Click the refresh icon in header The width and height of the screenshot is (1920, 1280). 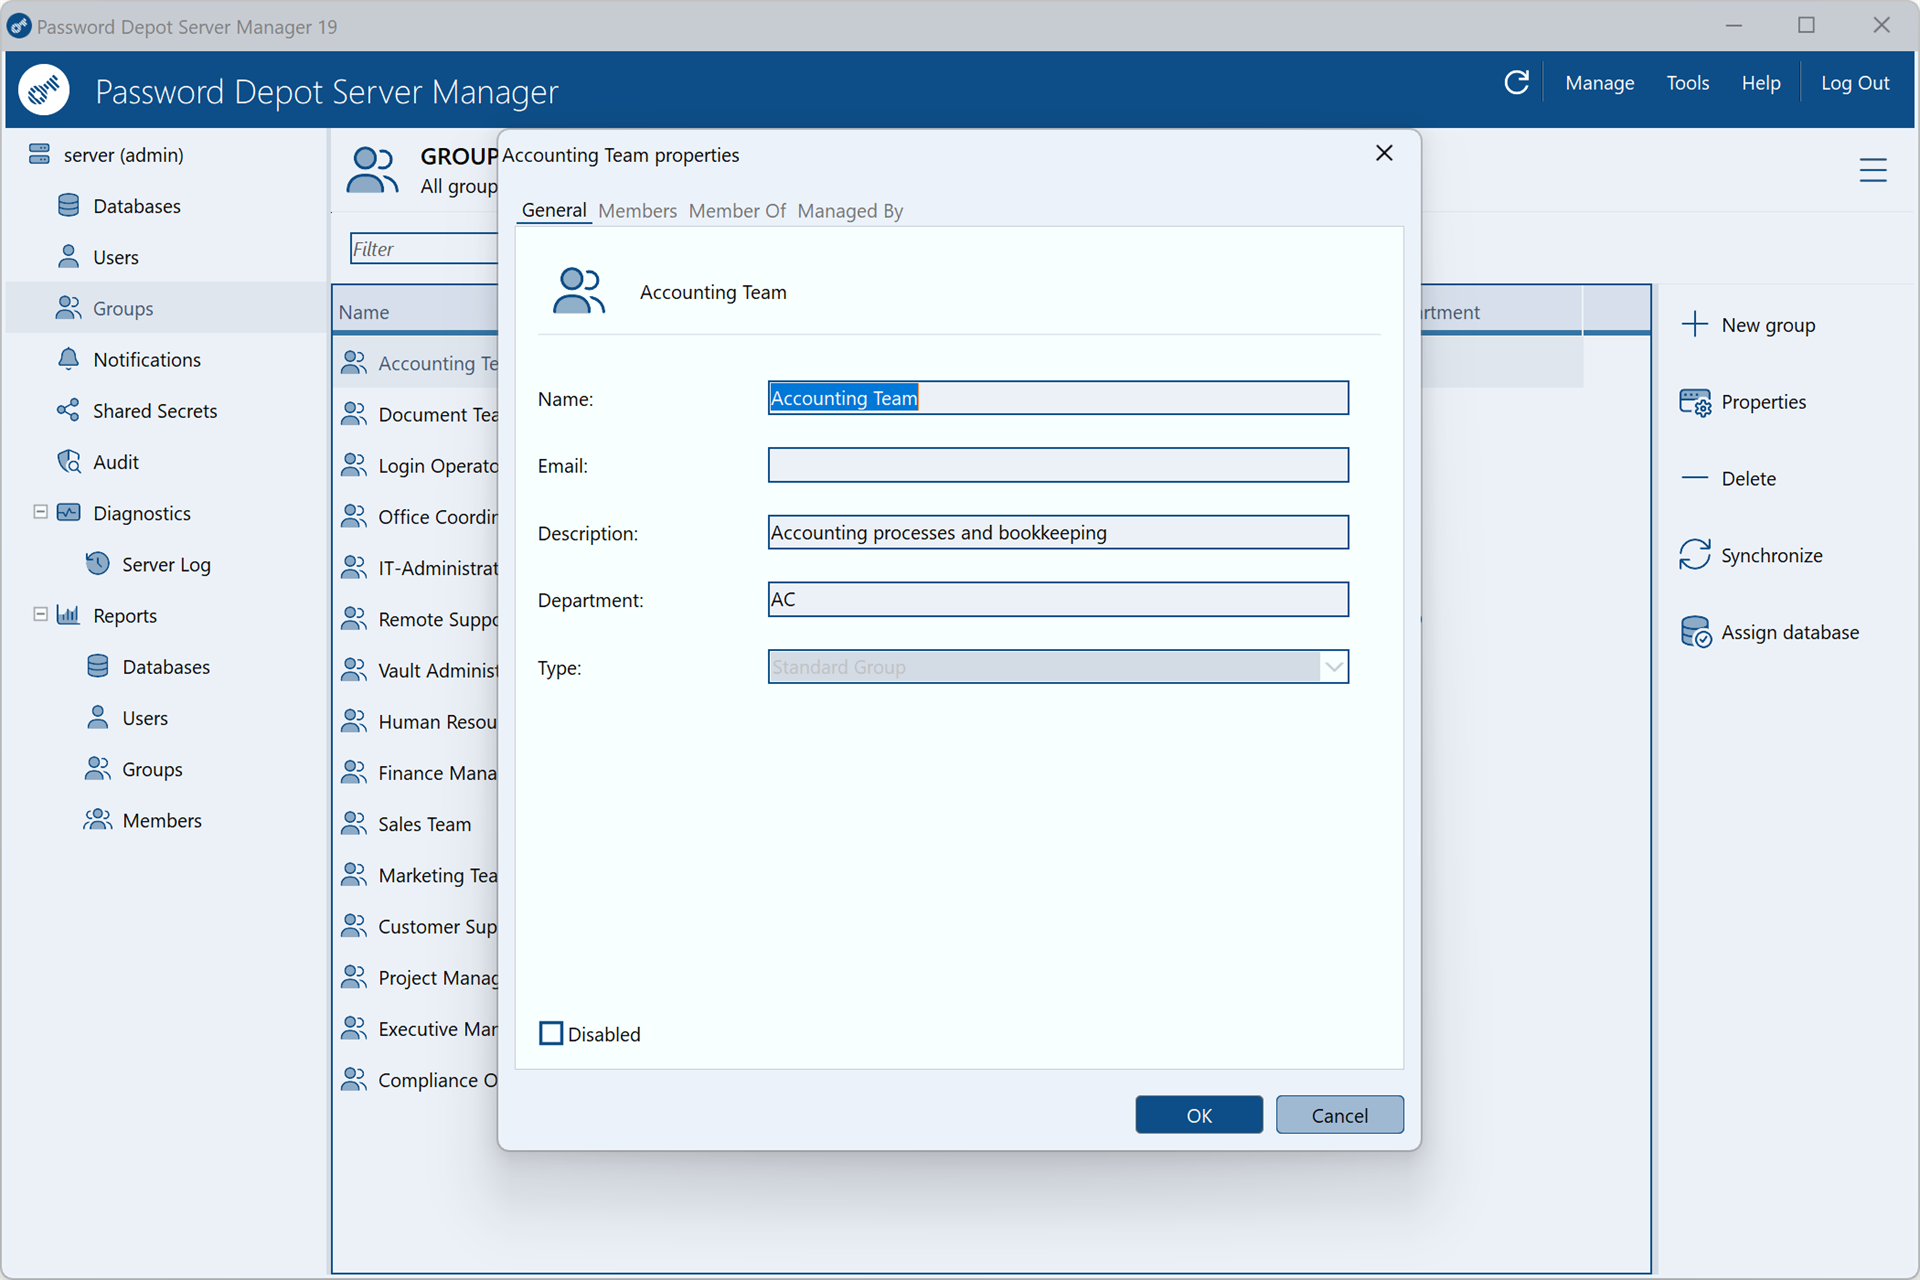click(1516, 83)
